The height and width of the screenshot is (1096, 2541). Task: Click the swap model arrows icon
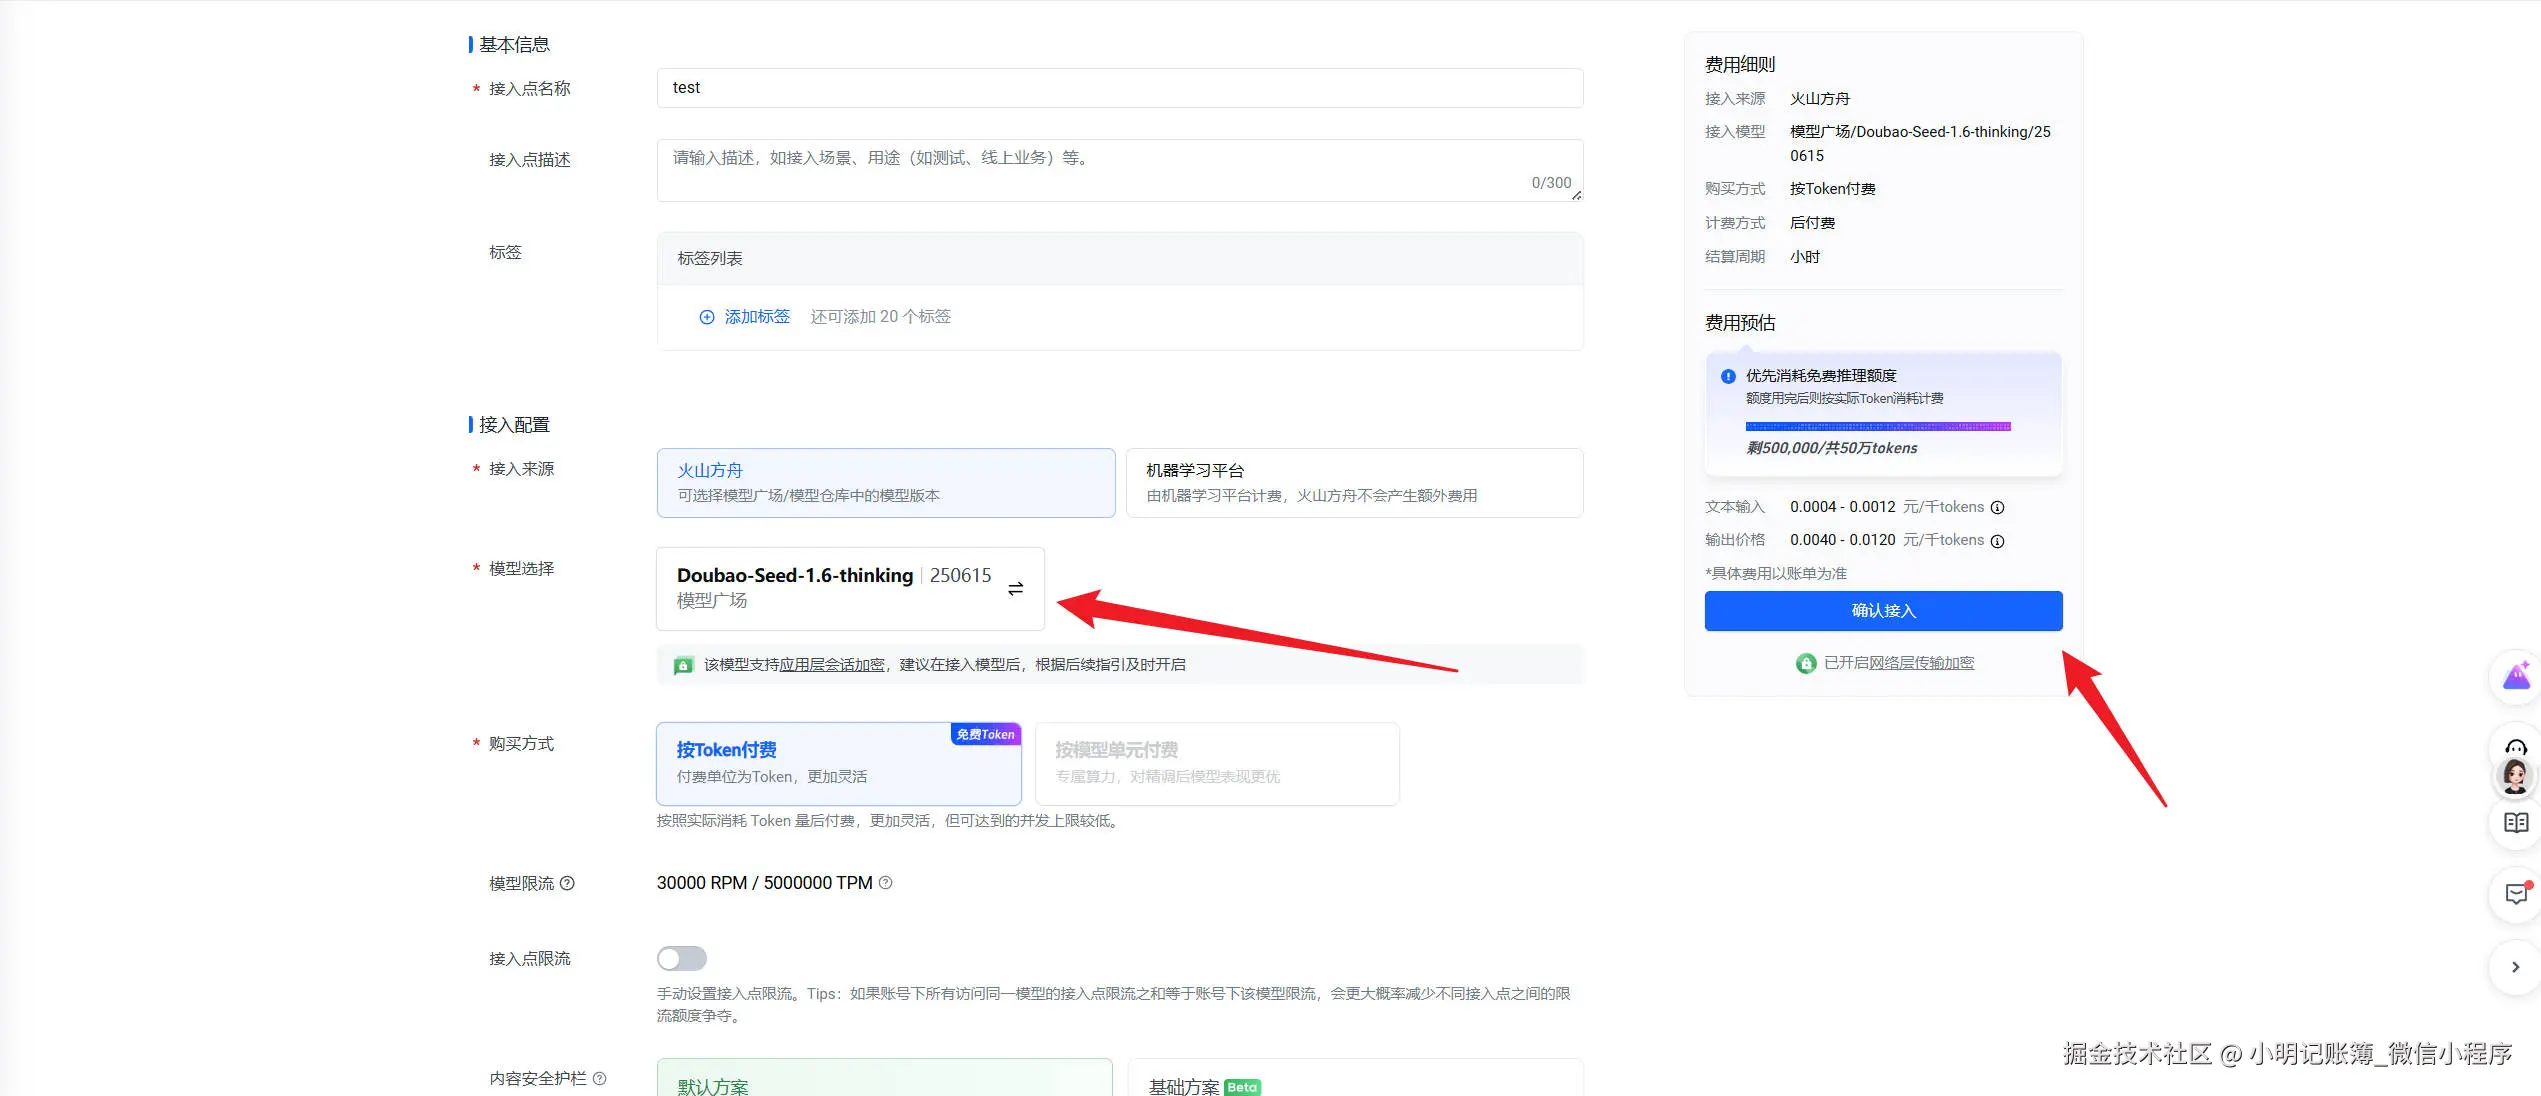tap(1015, 589)
